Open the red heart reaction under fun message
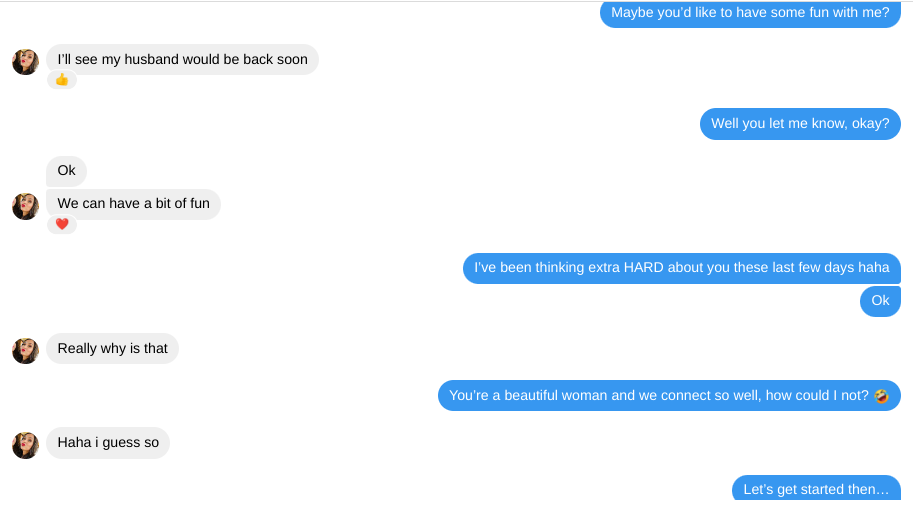The width and height of the screenshot is (913, 512). [62, 224]
